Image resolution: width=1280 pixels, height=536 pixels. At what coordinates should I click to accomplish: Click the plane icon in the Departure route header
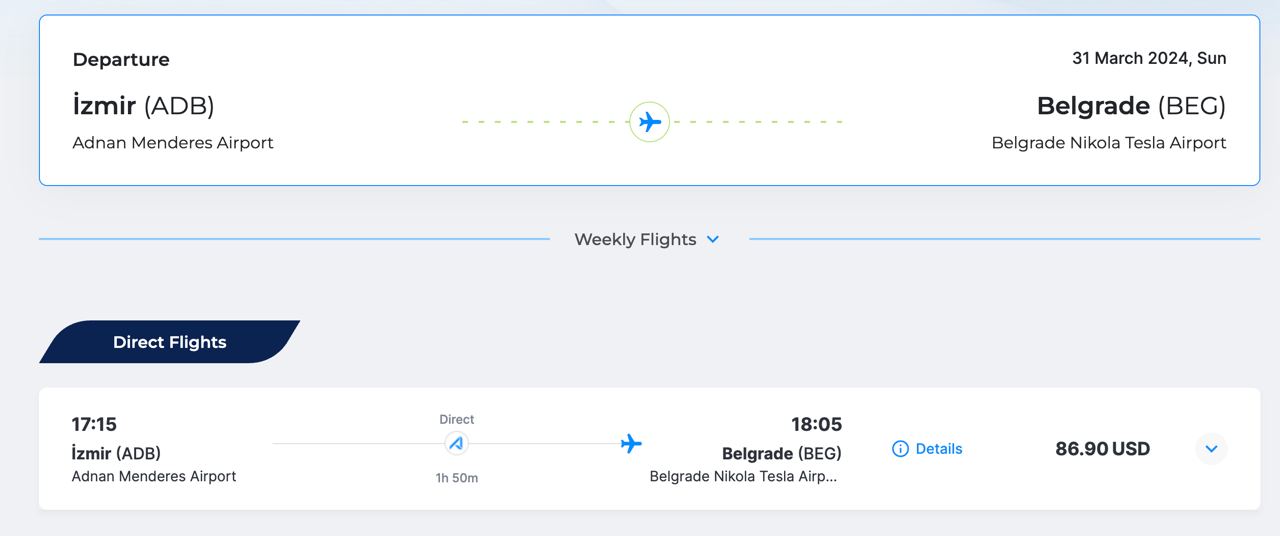click(x=650, y=122)
